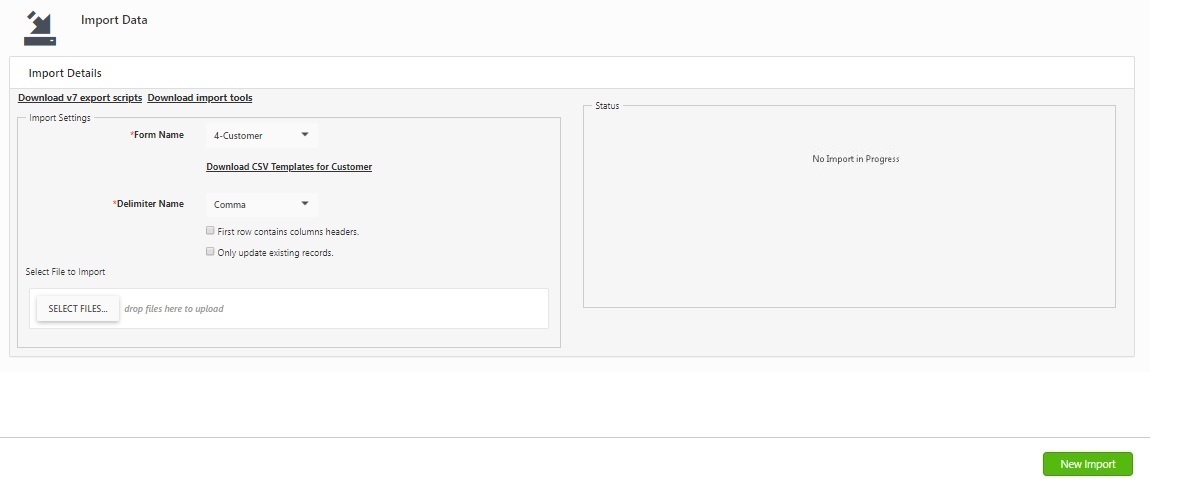Click the Comma value in the Delimiter field

231,205
